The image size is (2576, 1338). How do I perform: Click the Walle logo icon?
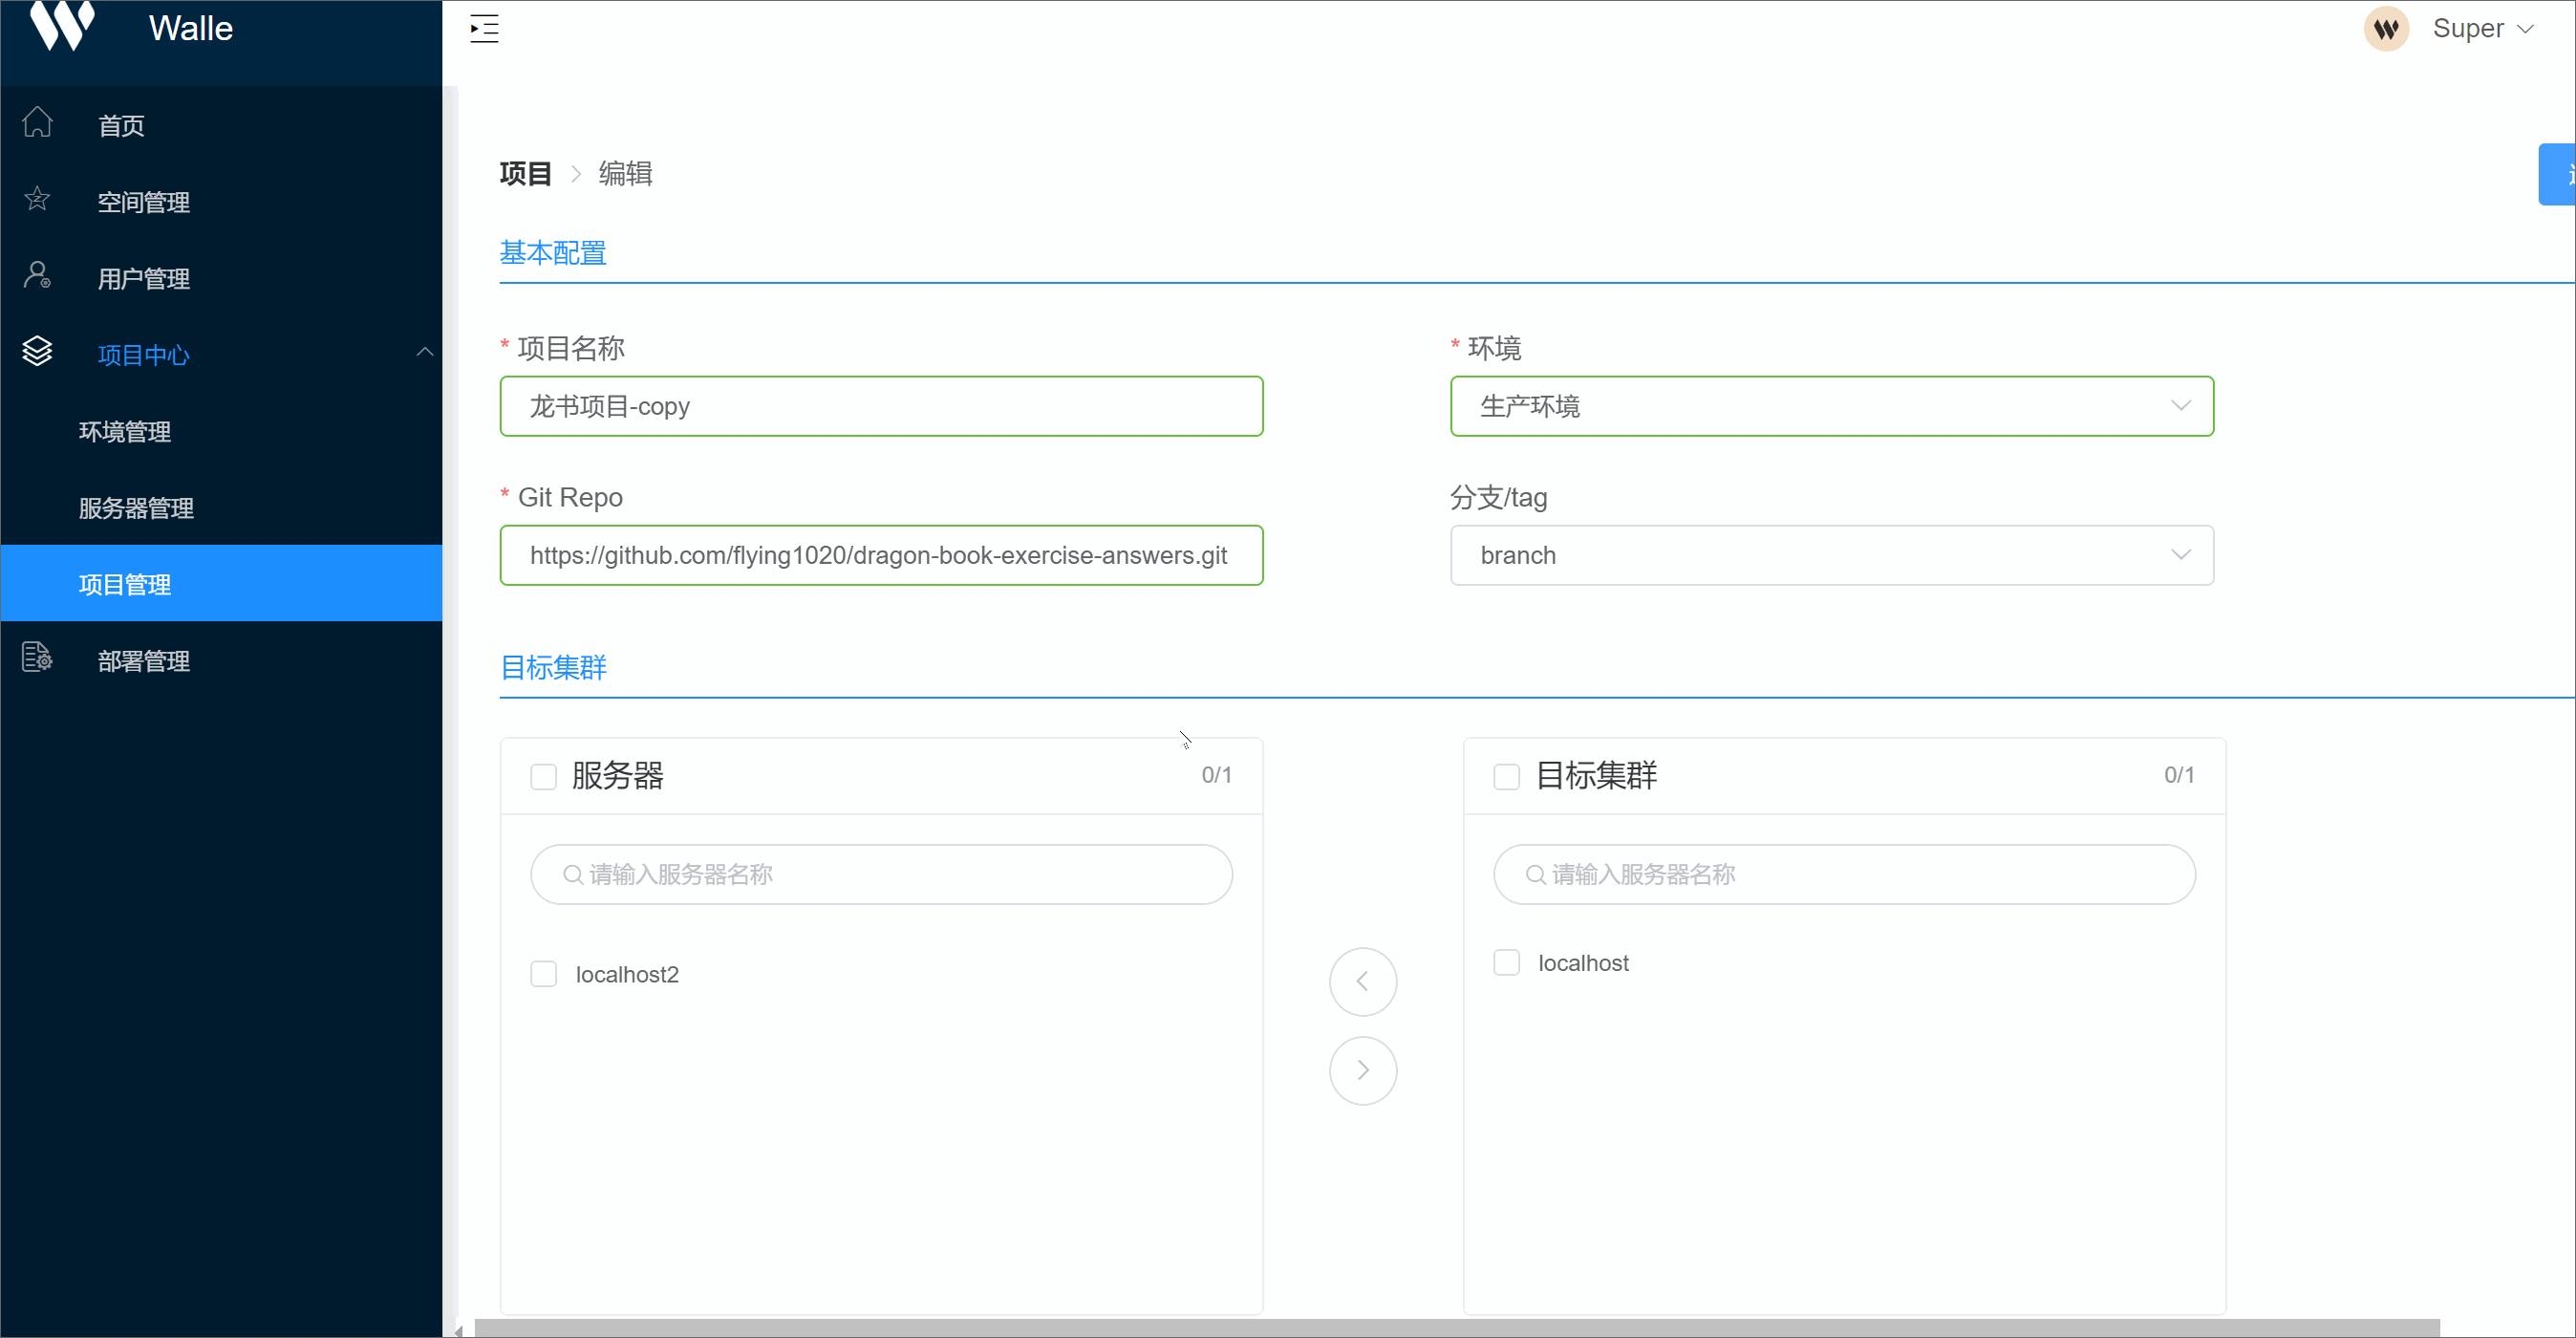click(63, 26)
